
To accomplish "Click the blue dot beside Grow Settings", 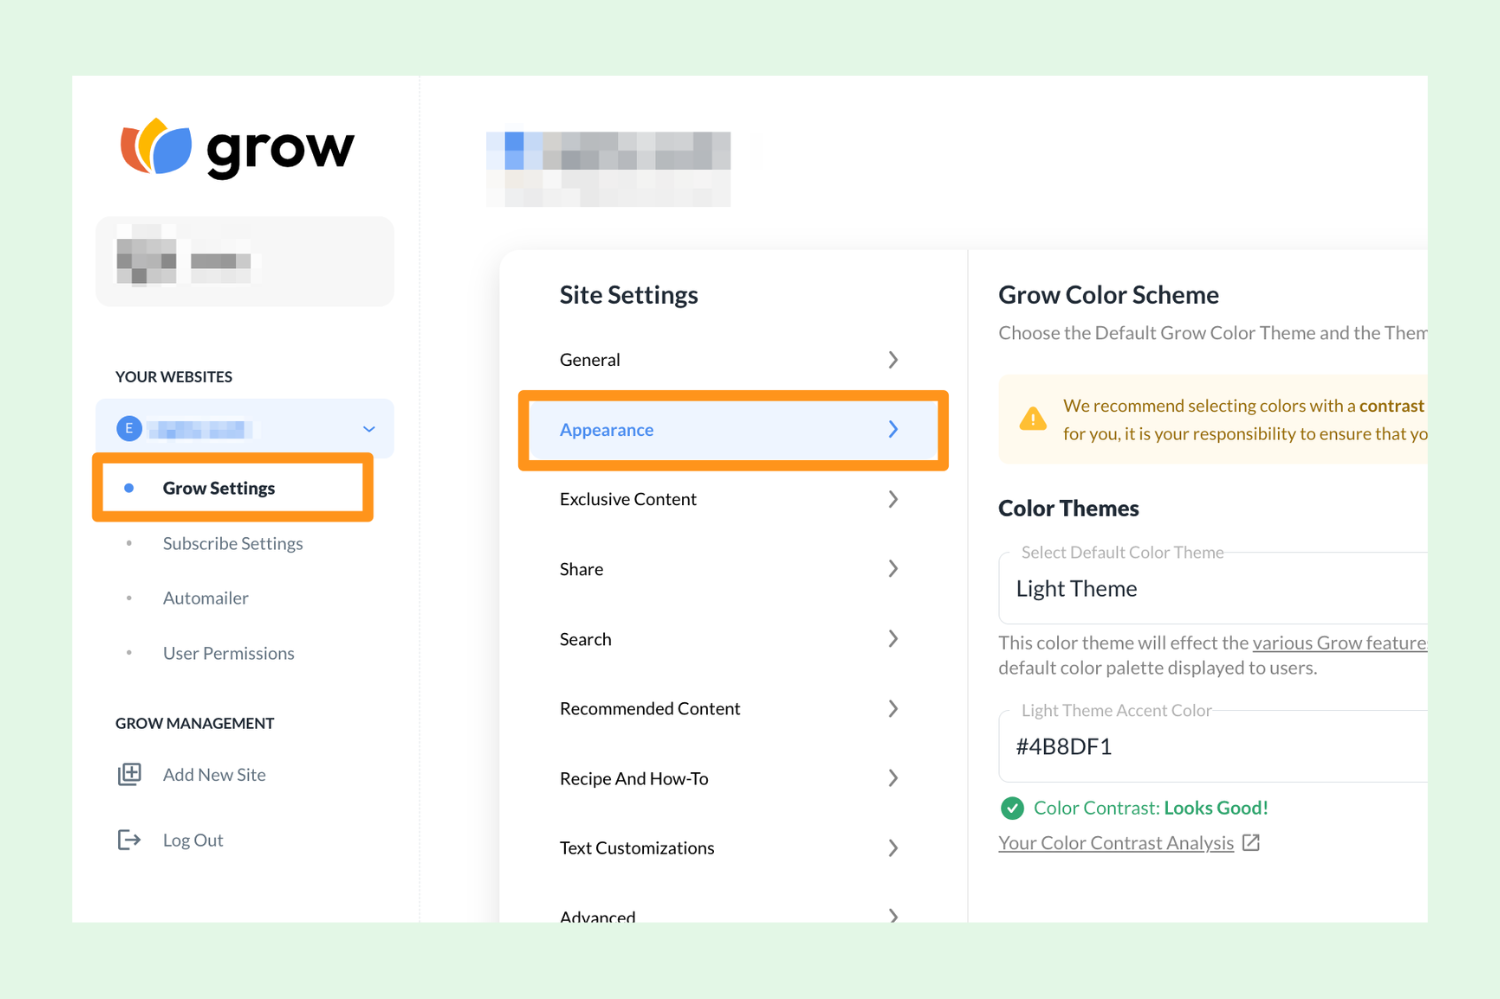I will [128, 488].
